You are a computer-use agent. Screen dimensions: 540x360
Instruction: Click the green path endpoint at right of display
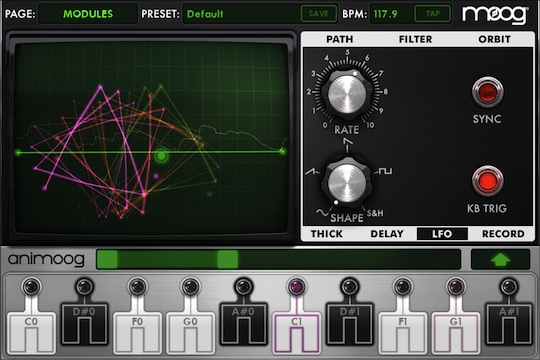coord(282,151)
